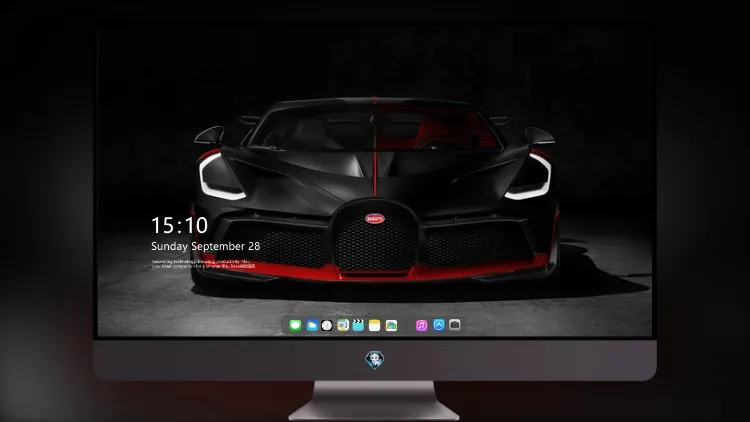Click the robot logo on monitor chin
750x422 pixels.
375,360
